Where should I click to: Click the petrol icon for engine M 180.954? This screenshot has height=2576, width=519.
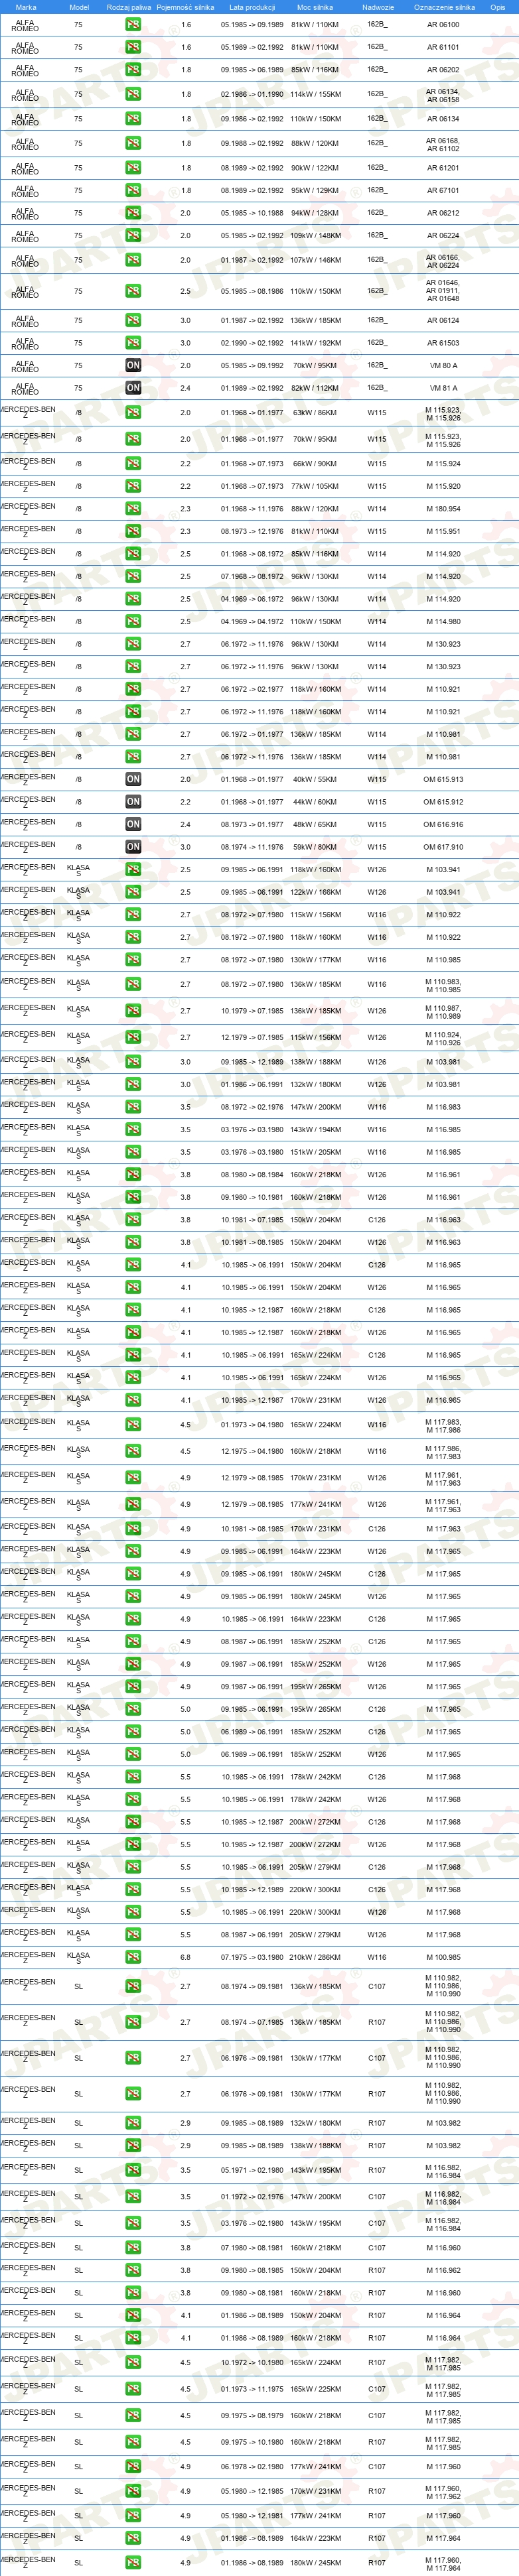click(133, 509)
